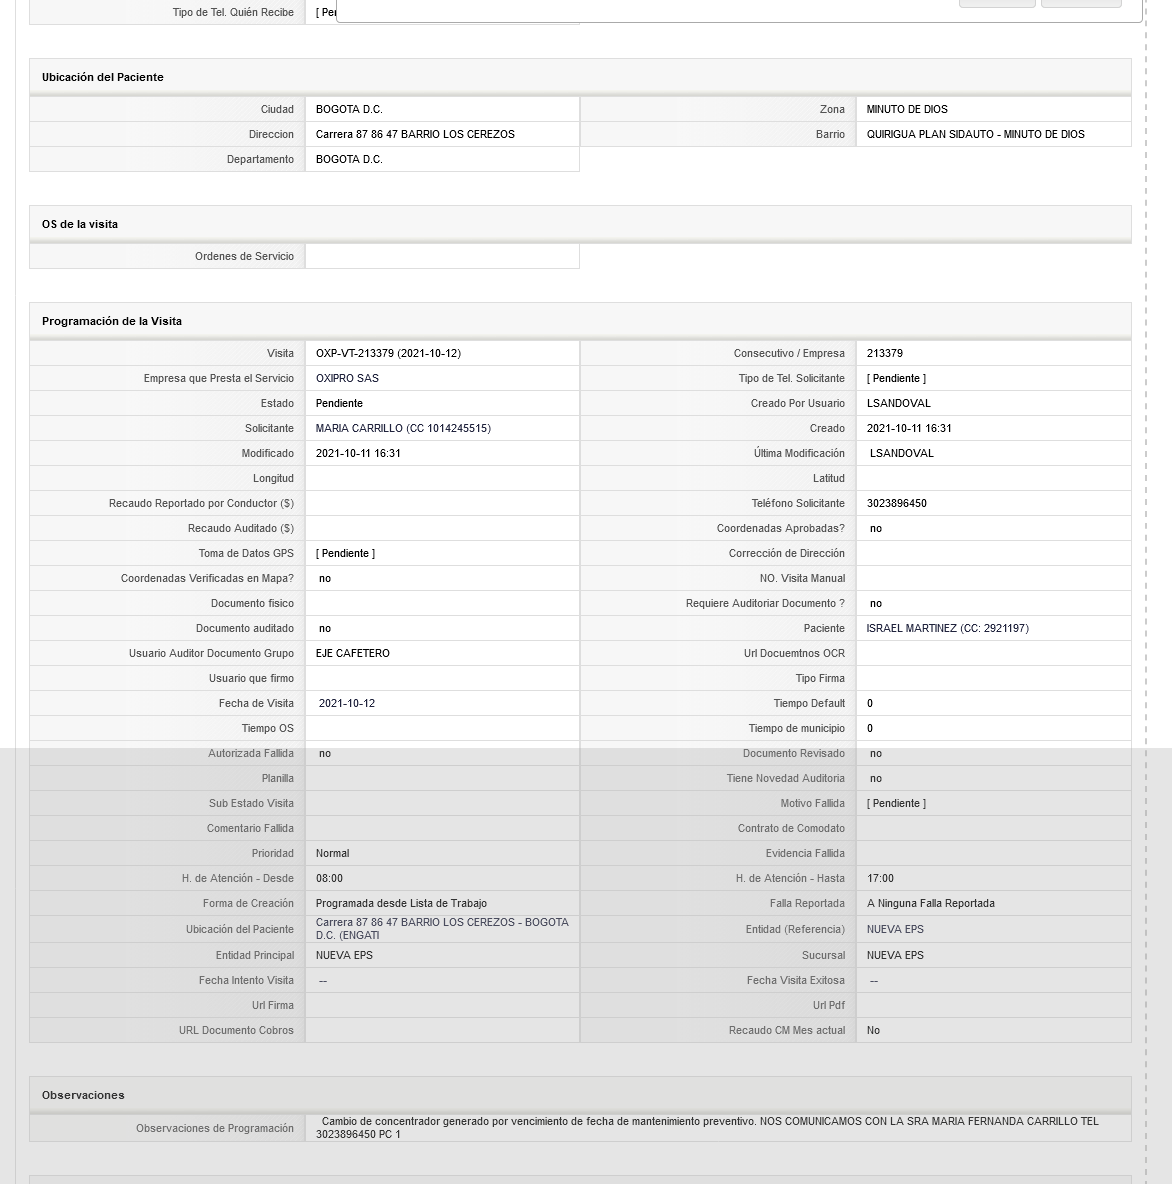Select Forma de Creación value Programada desde Lista de Trabajo
Viewport: 1172px width, 1184px height.
[x=401, y=903]
